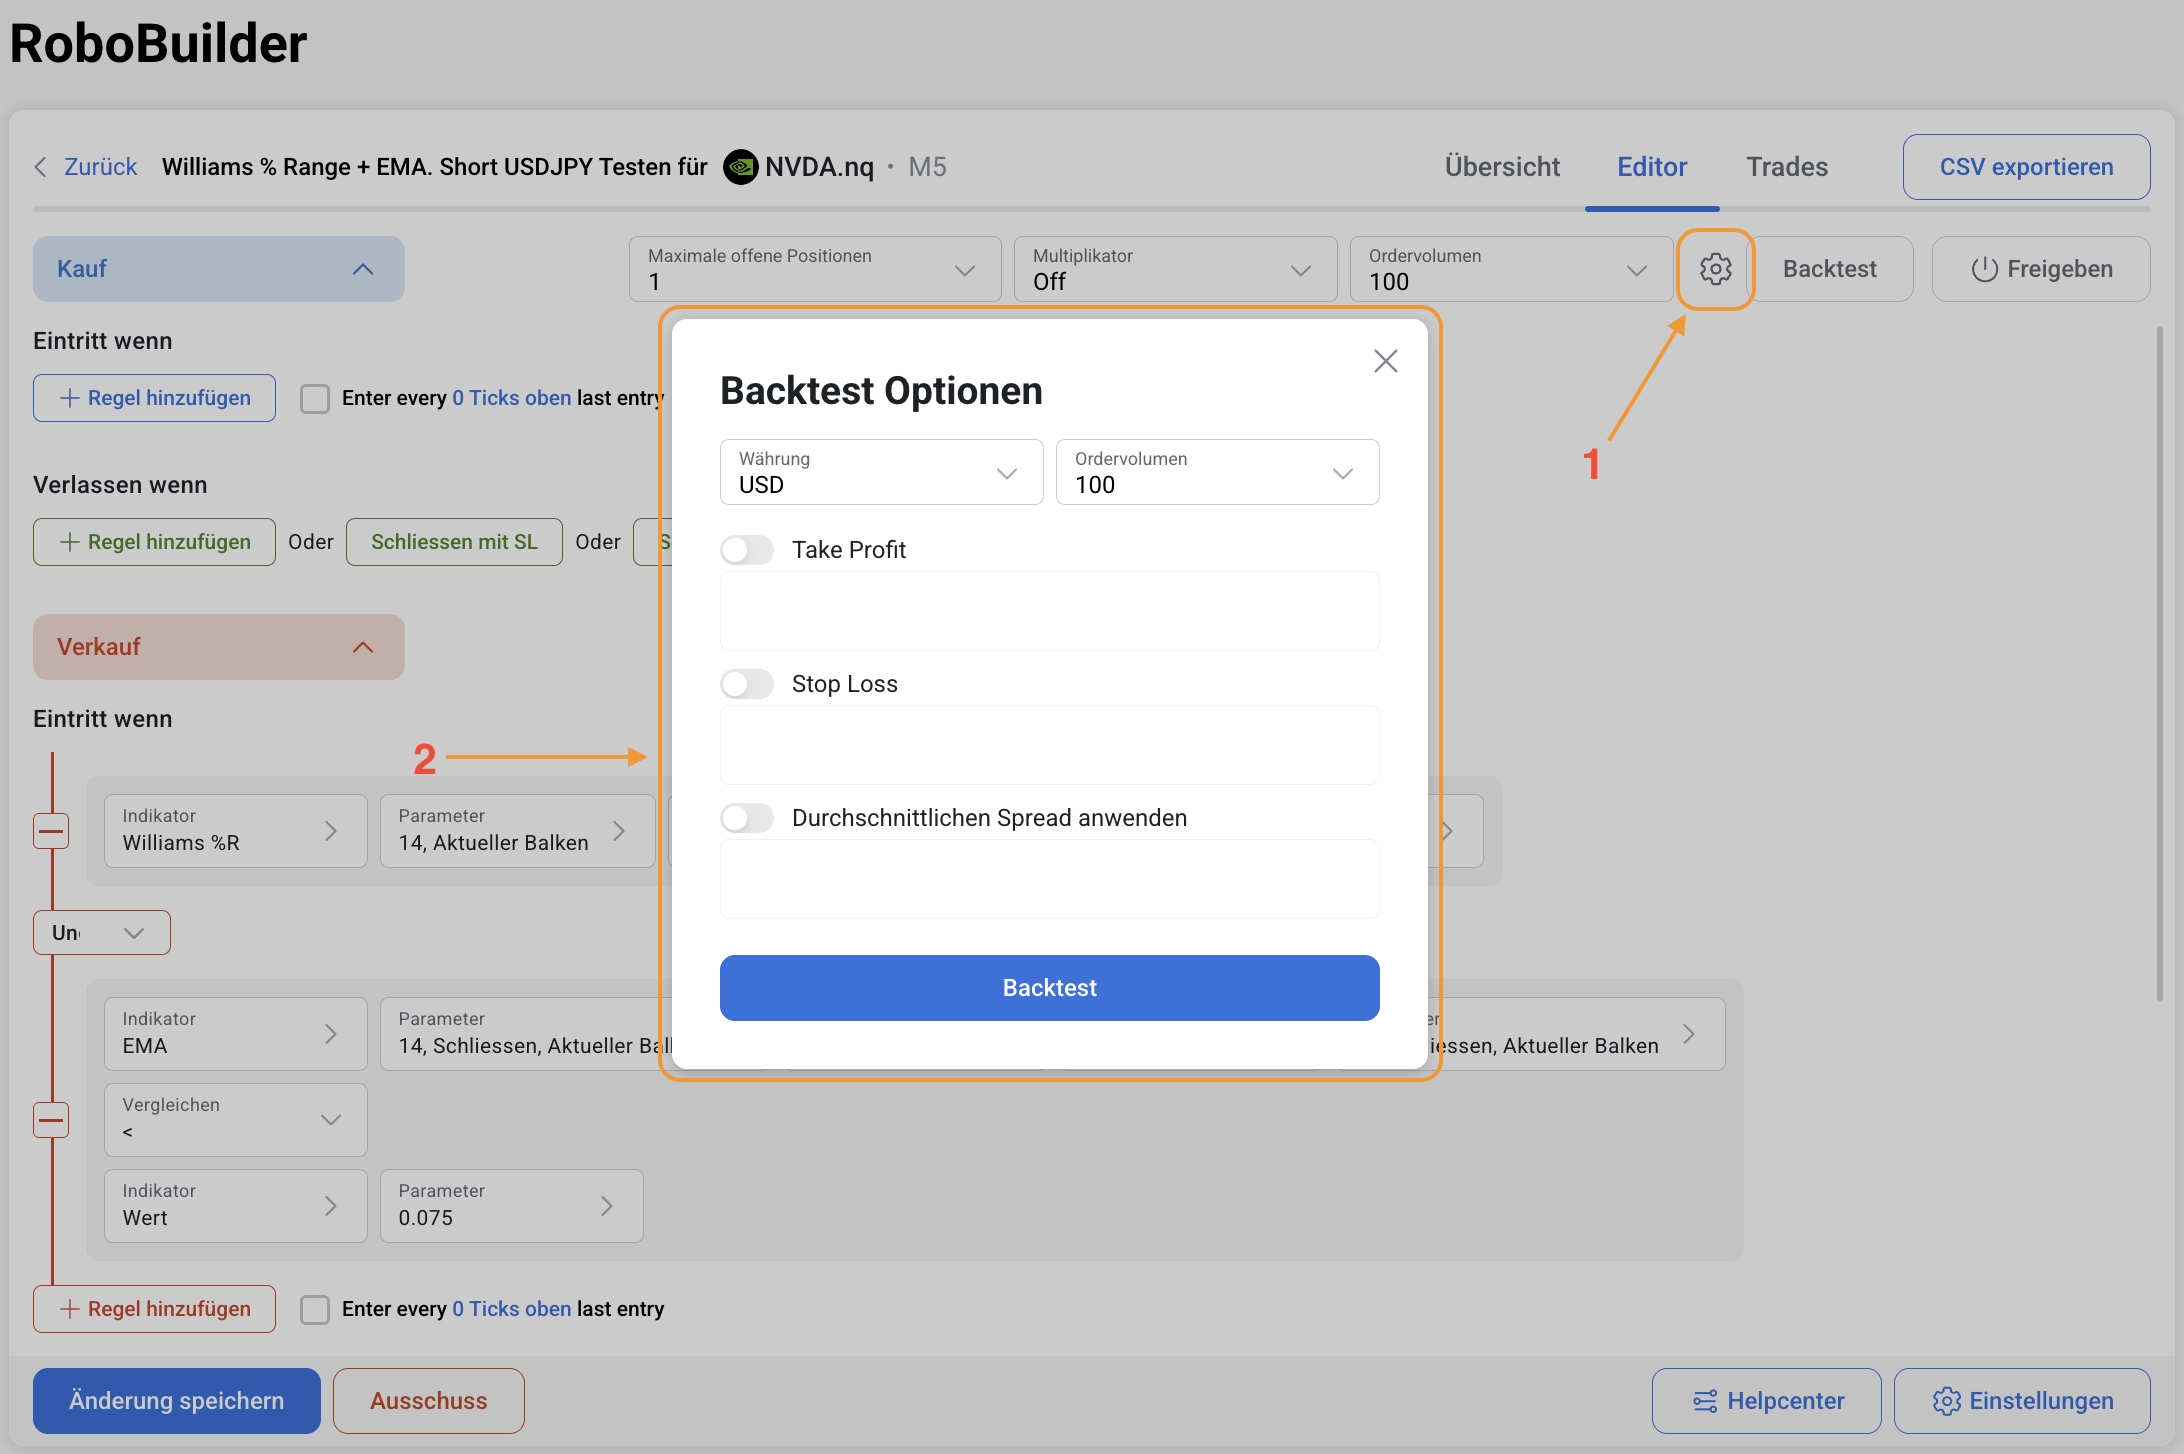The height and width of the screenshot is (1454, 2184).
Task: Click the Take Profit value input field
Action: click(x=1049, y=611)
